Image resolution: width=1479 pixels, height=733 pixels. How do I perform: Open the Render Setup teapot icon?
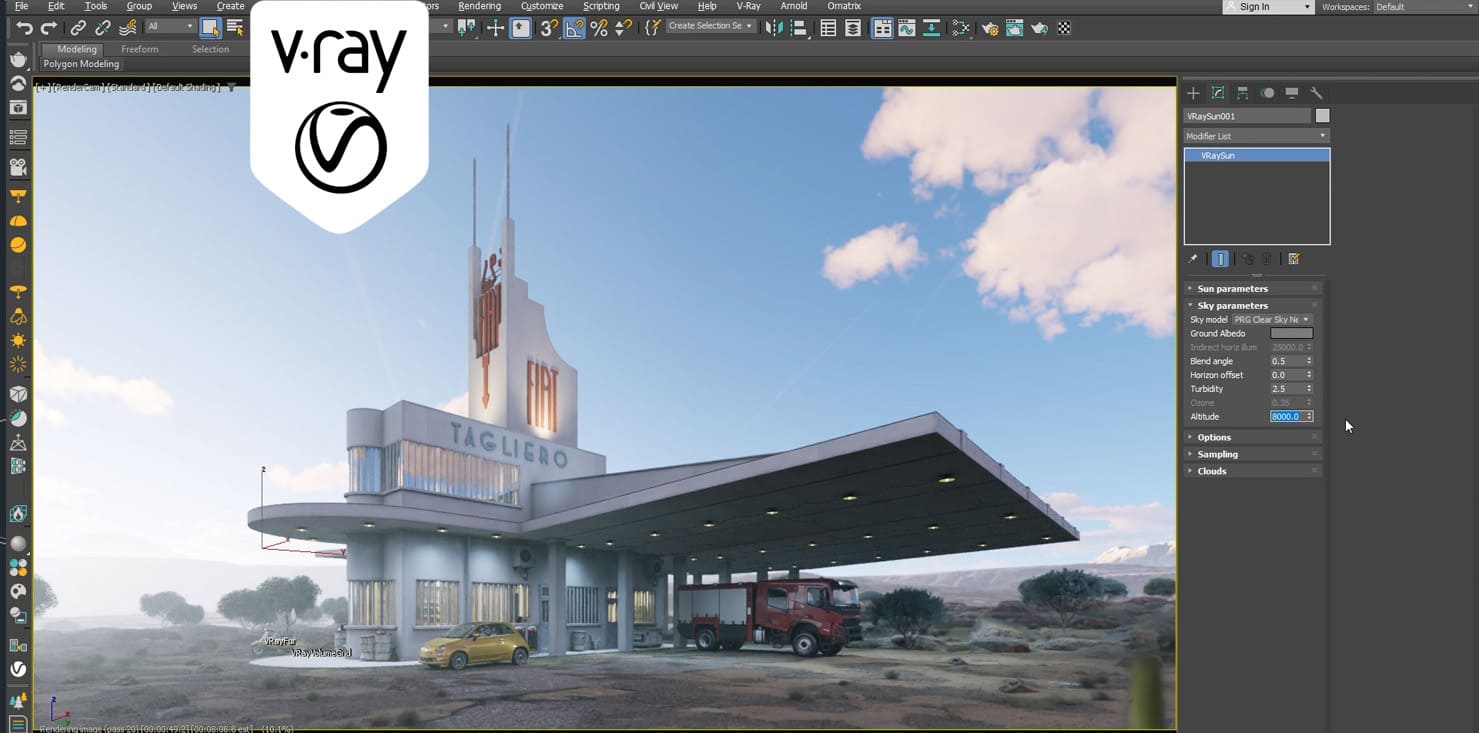click(x=990, y=28)
